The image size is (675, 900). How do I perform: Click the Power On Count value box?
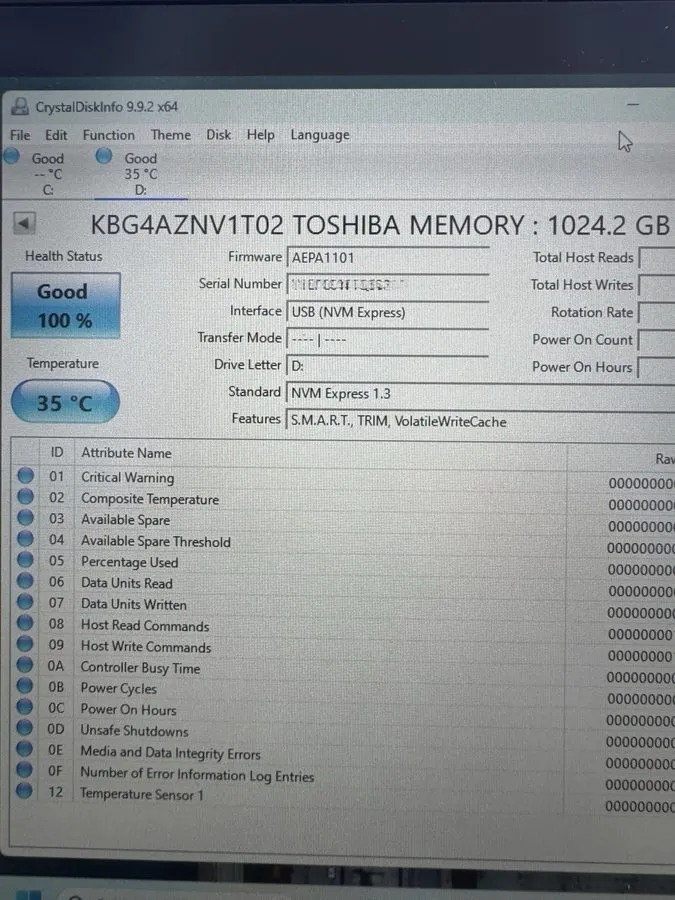(x=657, y=340)
